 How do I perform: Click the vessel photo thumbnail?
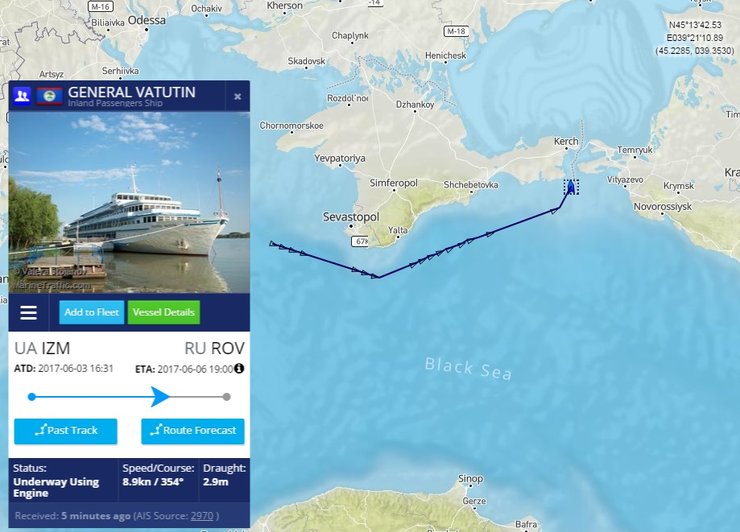[x=129, y=203]
